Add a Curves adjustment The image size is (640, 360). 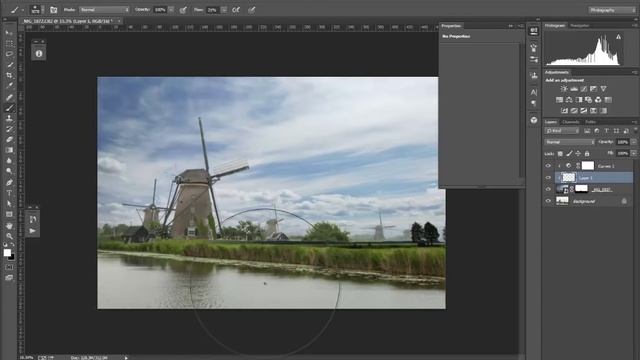click(x=584, y=89)
